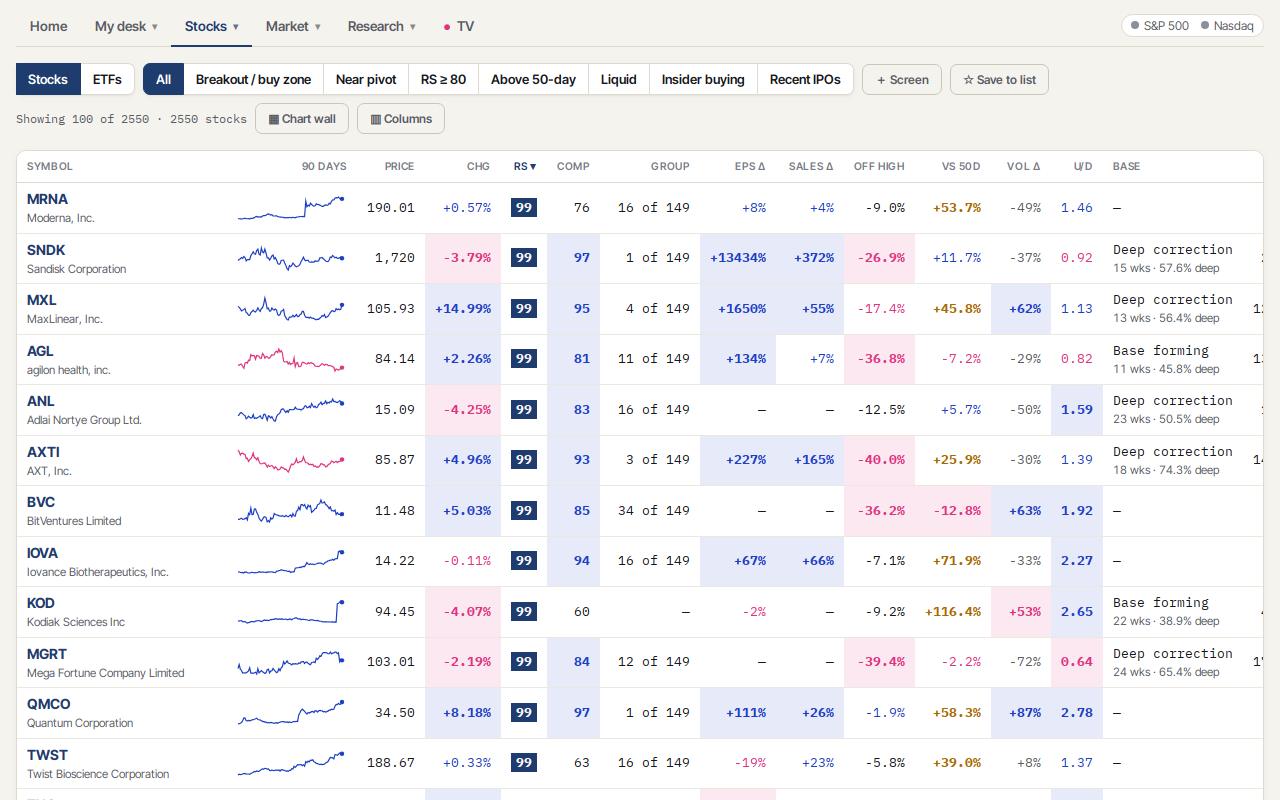
Task: Sort by the COMP column header
Action: click(573, 166)
